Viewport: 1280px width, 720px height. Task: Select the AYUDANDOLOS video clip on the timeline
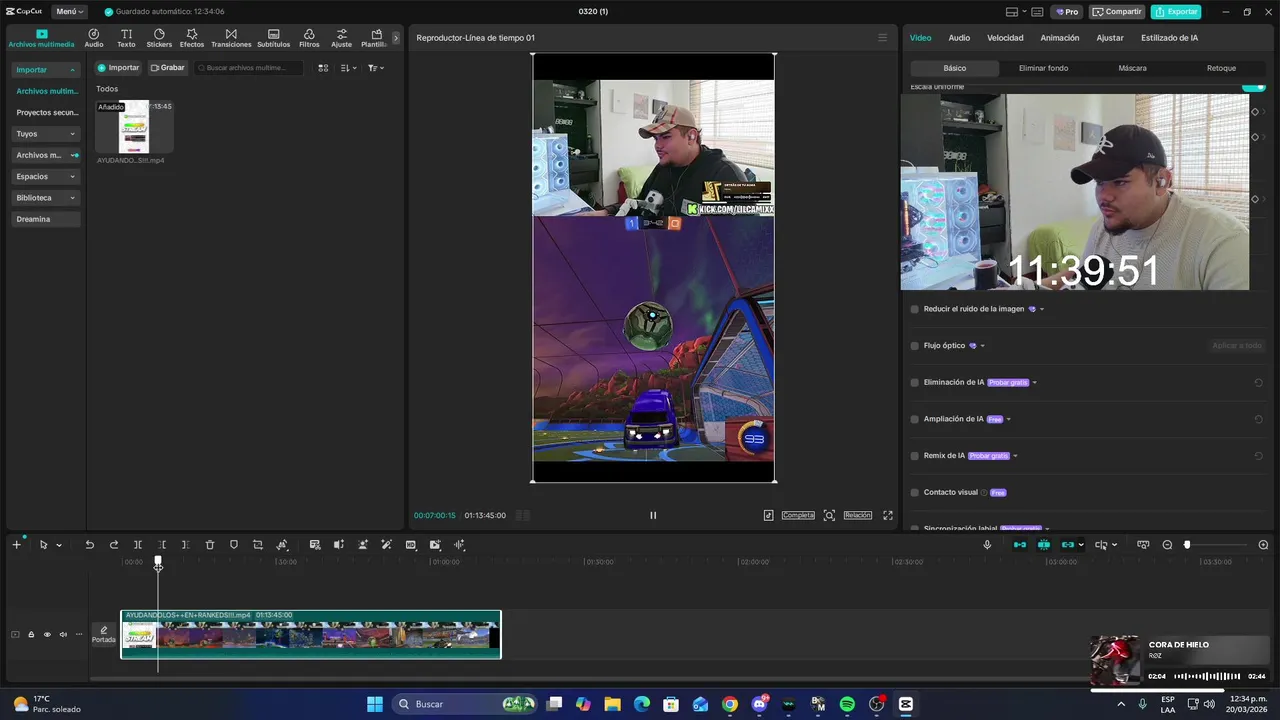pos(311,634)
